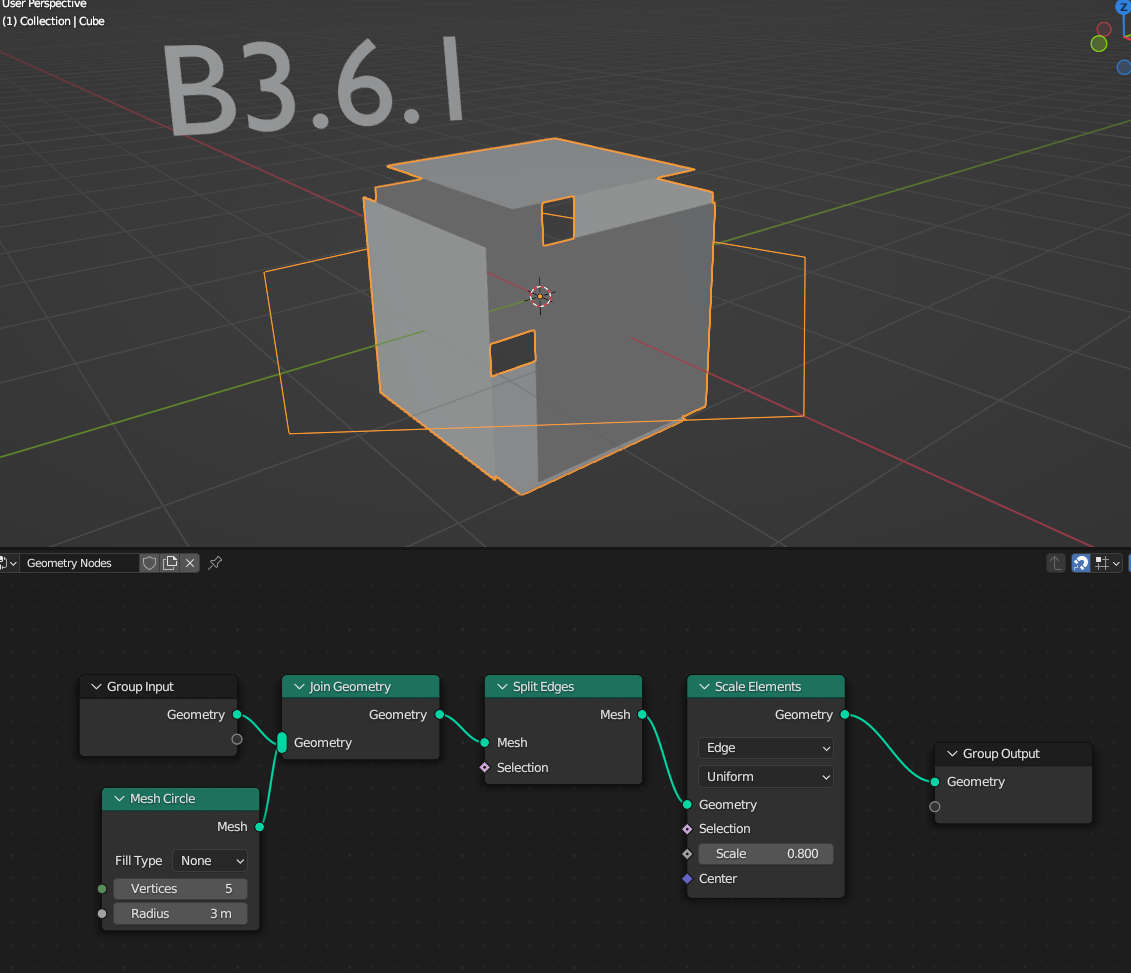Click the Geometry Nodes name field
The width and height of the screenshot is (1131, 973).
click(78, 563)
